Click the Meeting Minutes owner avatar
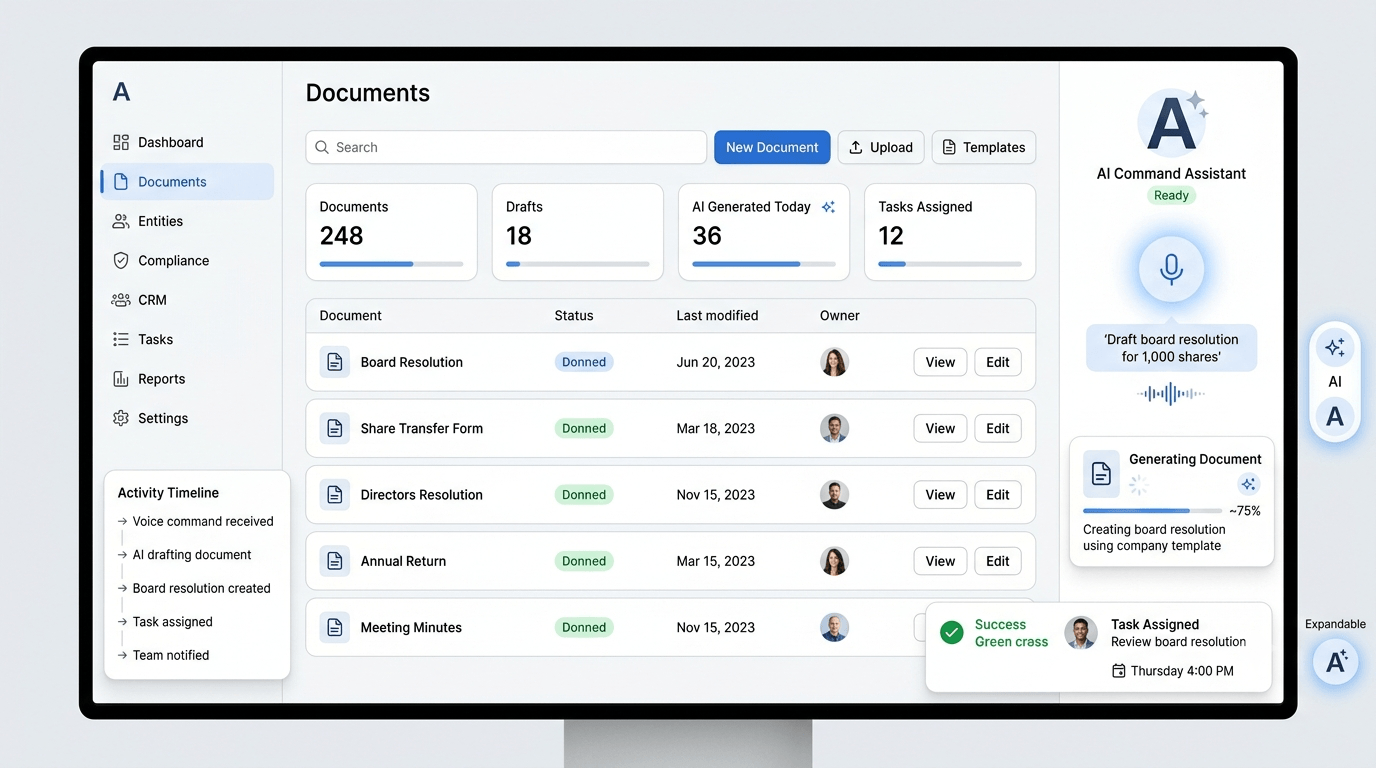Image resolution: width=1376 pixels, height=768 pixels. pos(834,627)
